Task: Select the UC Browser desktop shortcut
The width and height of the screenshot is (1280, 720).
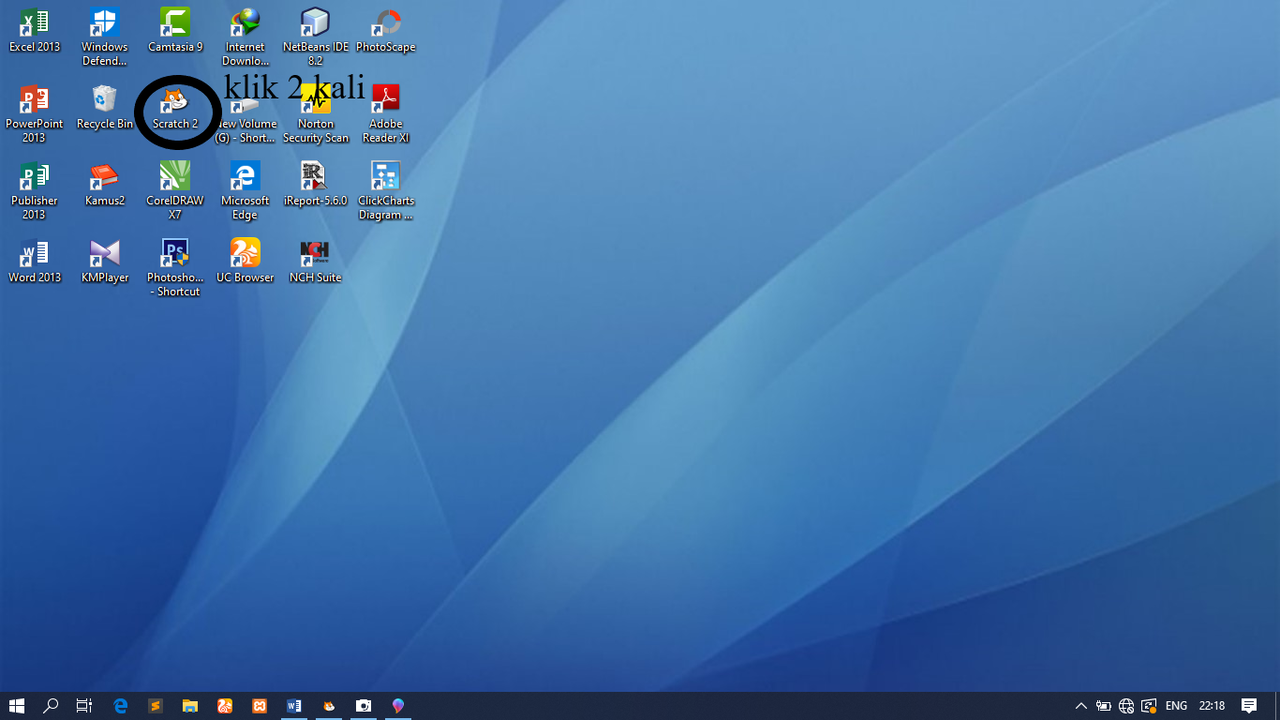Action: point(245,262)
